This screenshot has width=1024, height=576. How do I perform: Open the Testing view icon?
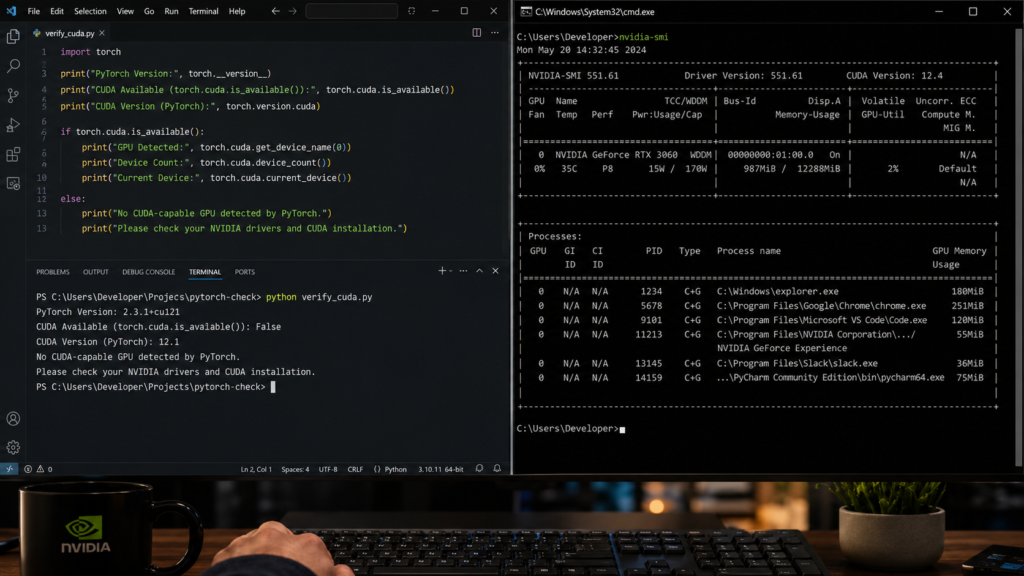[x=13, y=184]
